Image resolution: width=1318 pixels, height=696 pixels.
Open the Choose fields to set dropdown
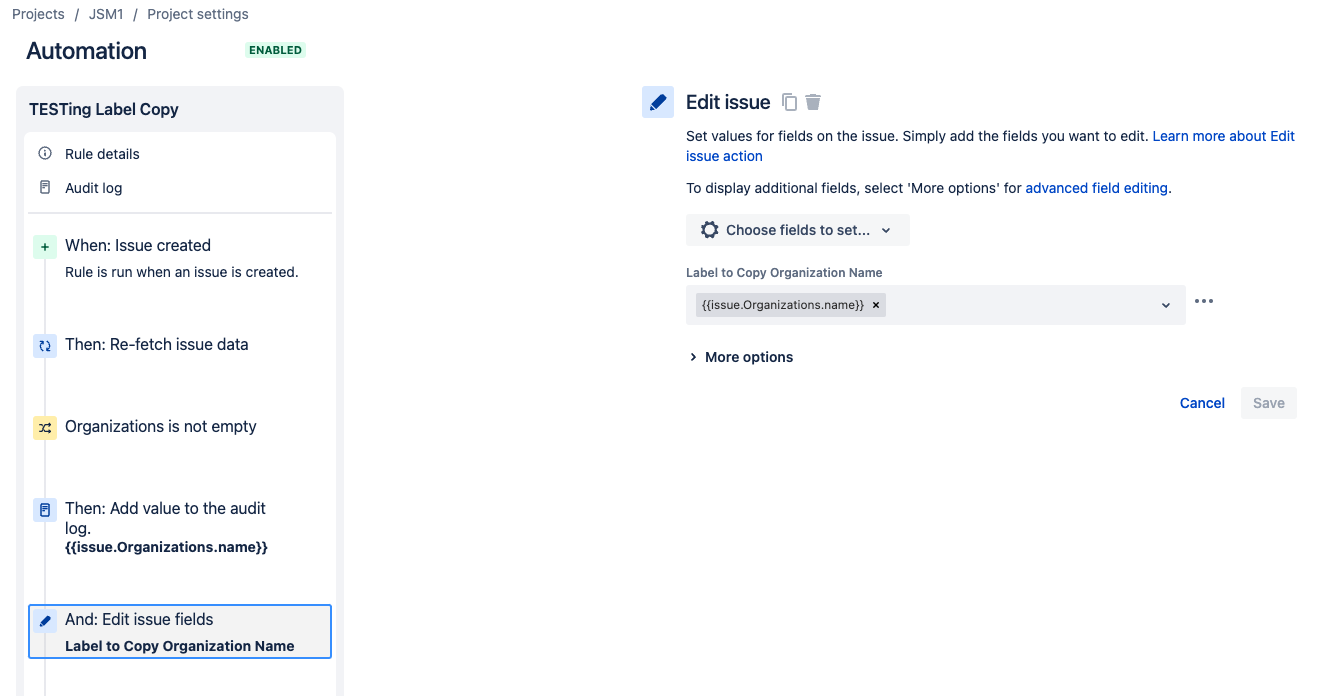point(797,230)
